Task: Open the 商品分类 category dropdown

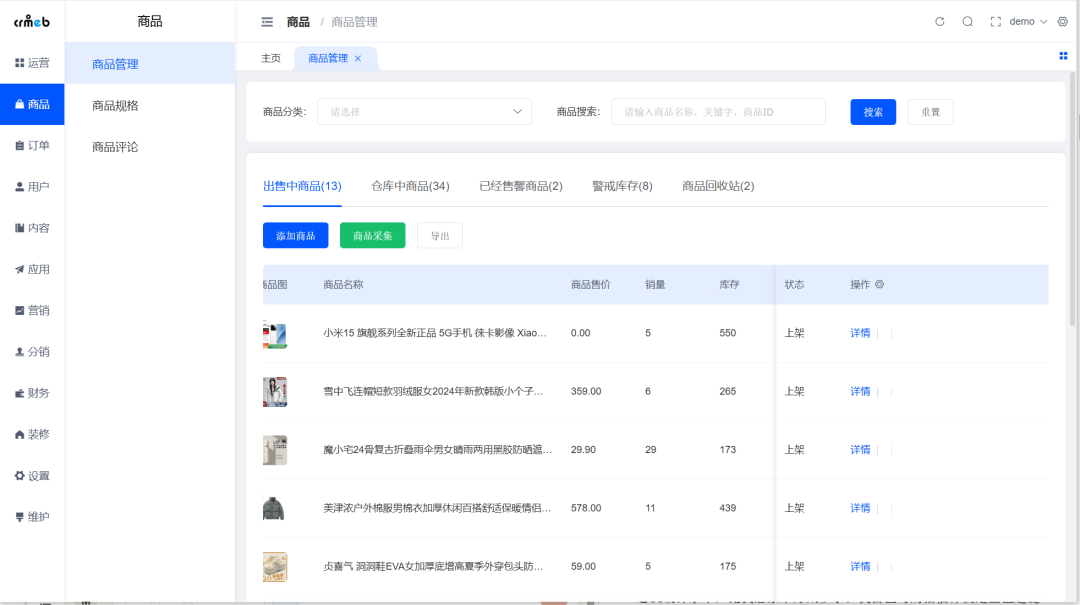Action: point(424,111)
